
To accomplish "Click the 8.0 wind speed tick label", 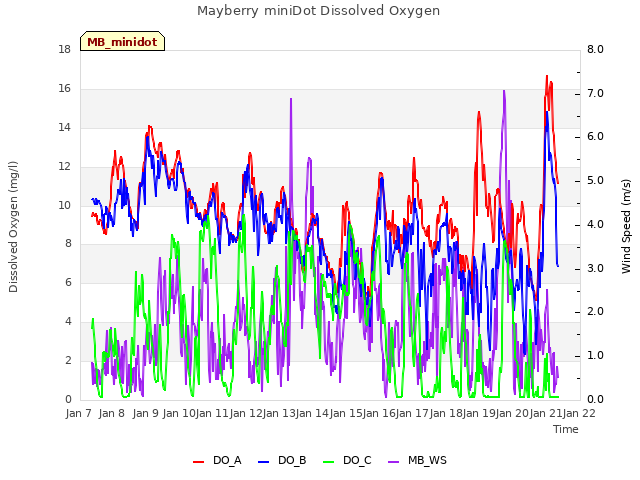I will point(595,50).
